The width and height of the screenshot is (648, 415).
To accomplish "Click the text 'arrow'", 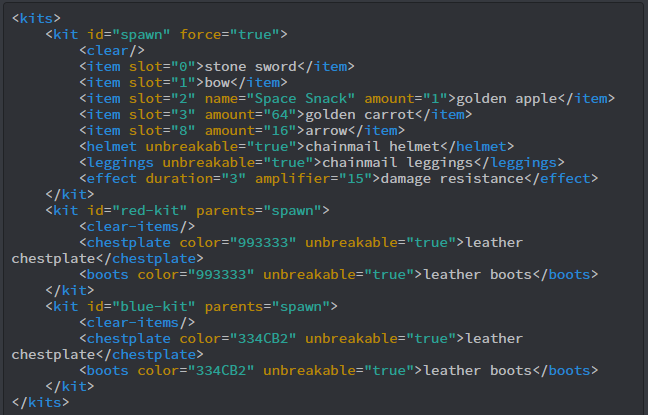I will (x=326, y=131).
